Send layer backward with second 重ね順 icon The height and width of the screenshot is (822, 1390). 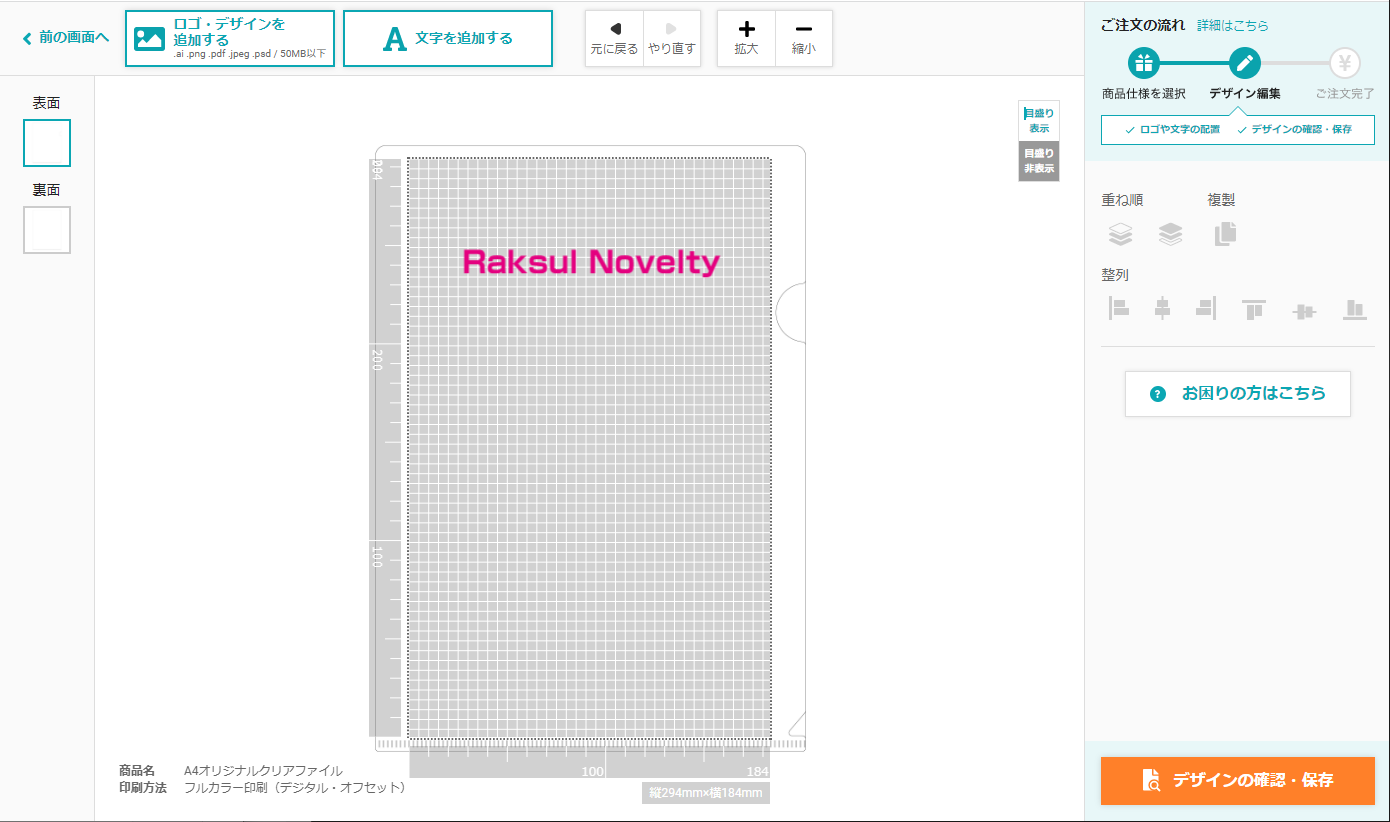coord(1171,234)
